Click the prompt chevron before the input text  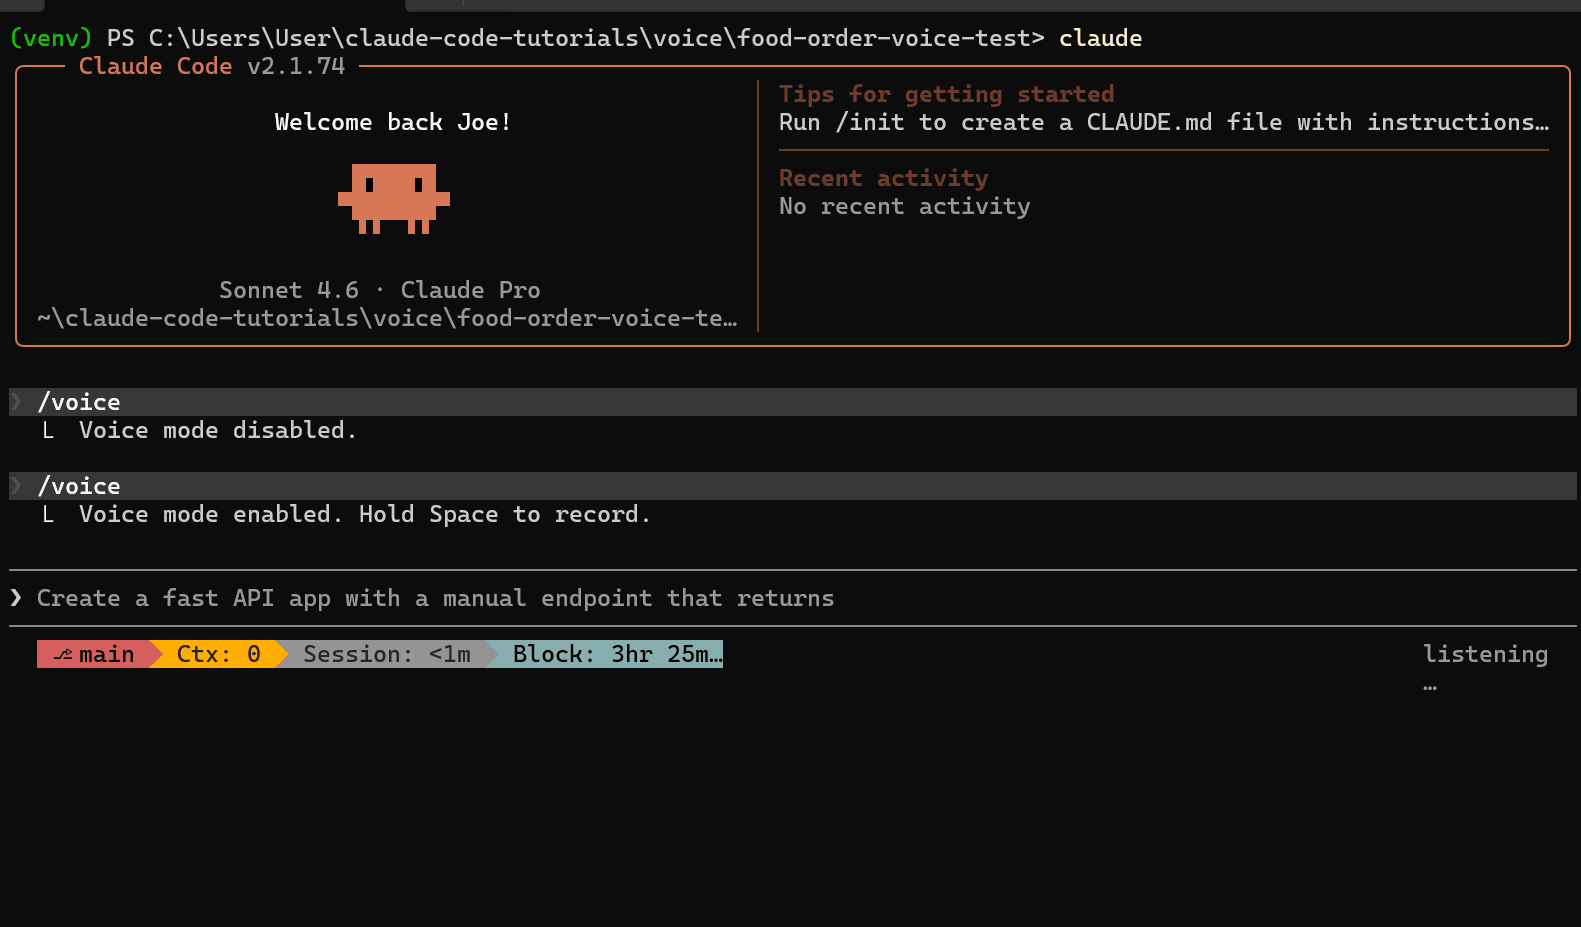[x=16, y=598]
